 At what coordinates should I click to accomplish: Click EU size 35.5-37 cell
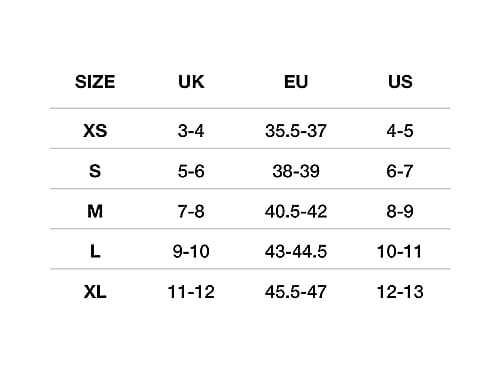(296, 131)
